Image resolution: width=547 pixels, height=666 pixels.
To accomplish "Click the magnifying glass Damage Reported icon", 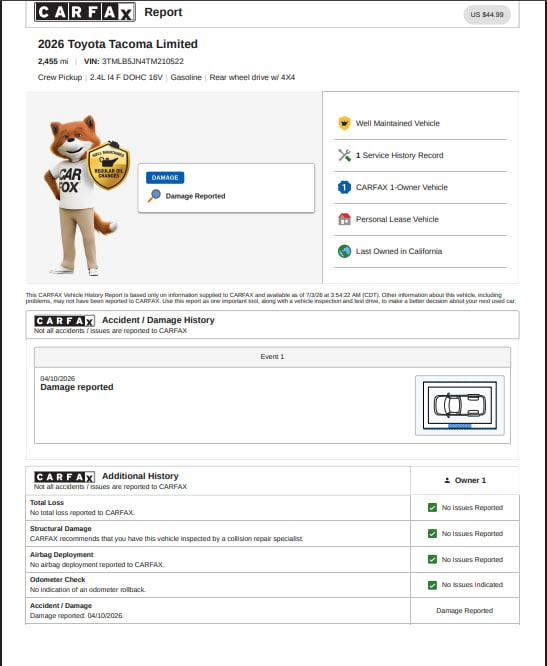I will tap(154, 196).
